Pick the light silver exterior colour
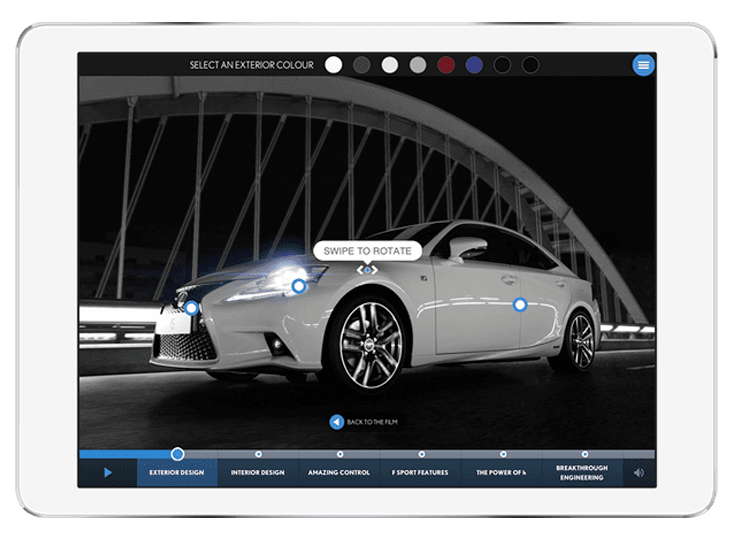740x540 pixels. point(390,65)
